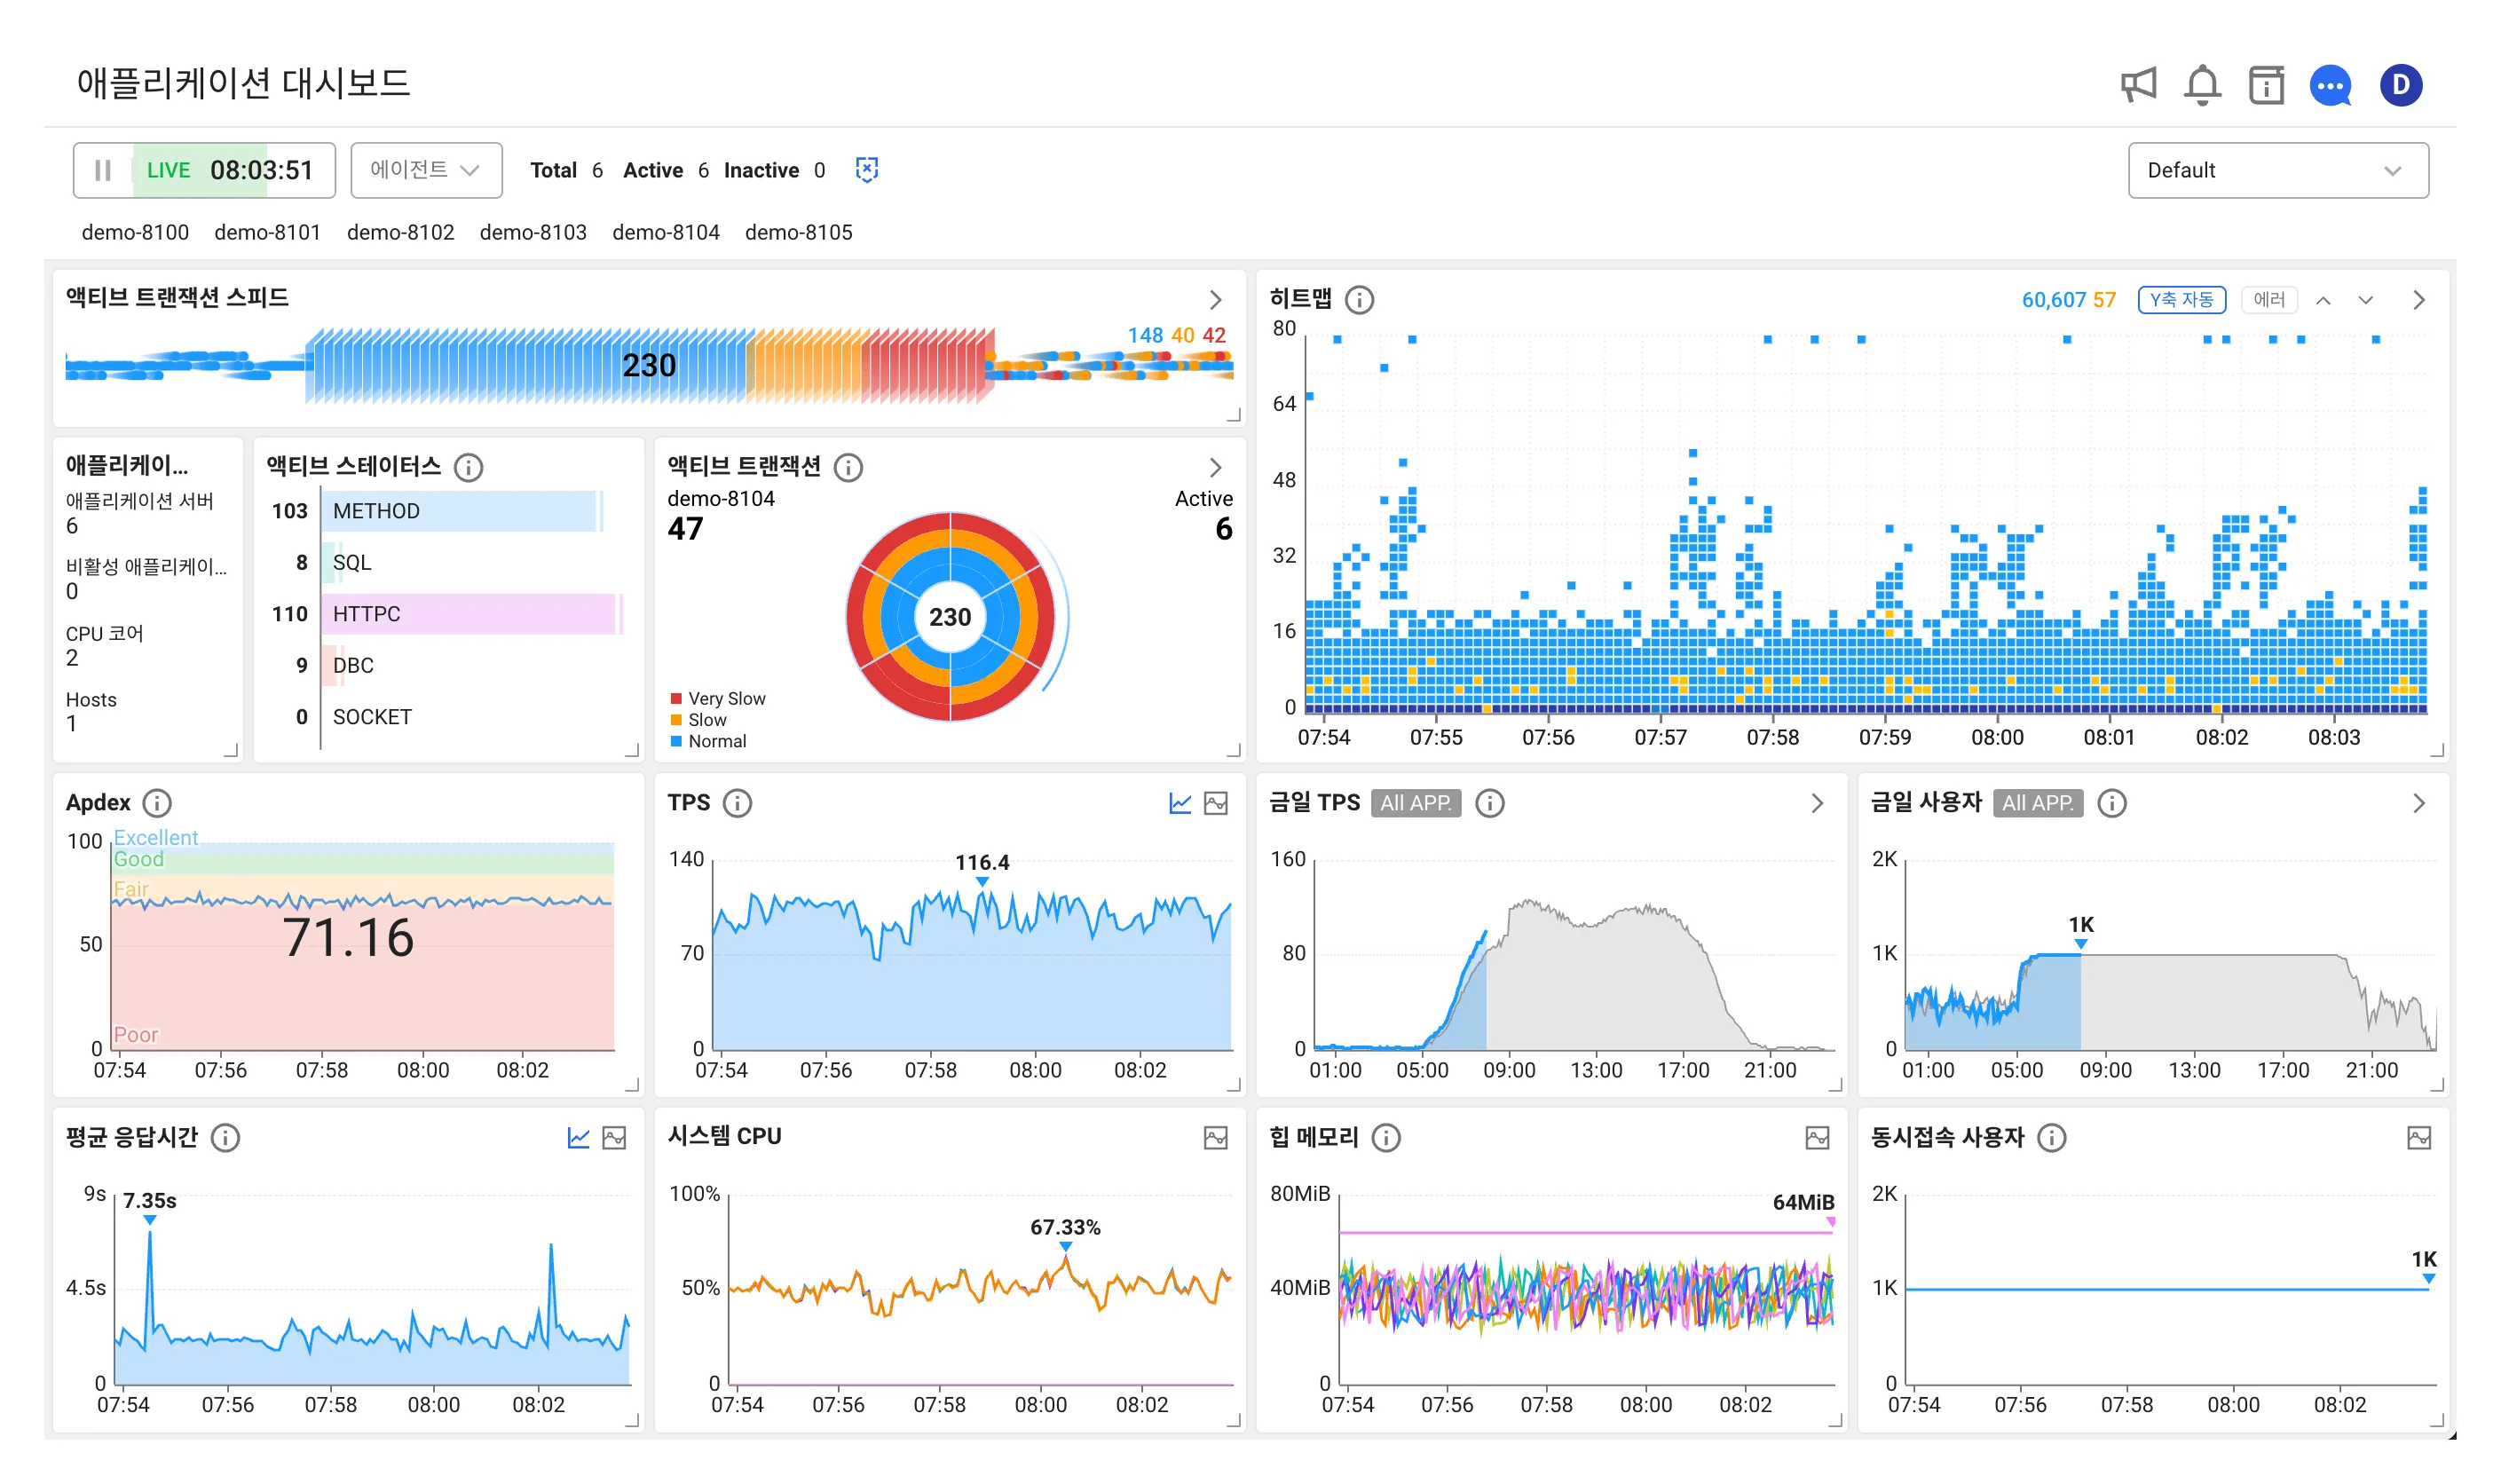
Task: Click the agent filter reset icon
Action: 866,170
